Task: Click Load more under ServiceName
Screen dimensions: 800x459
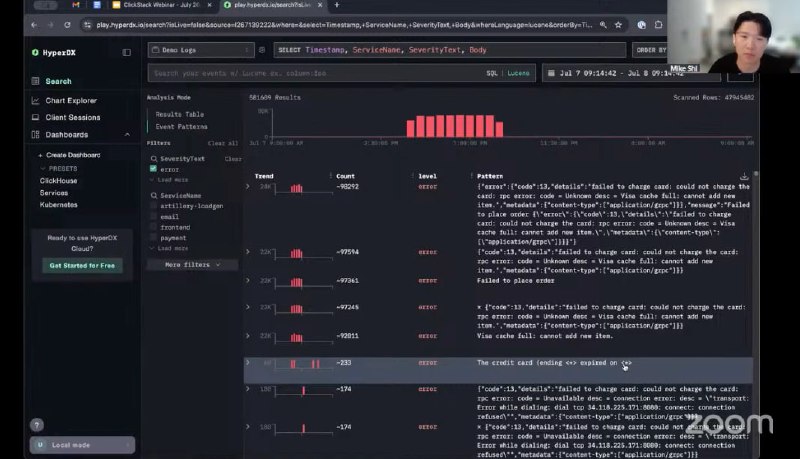Action: coord(172,248)
